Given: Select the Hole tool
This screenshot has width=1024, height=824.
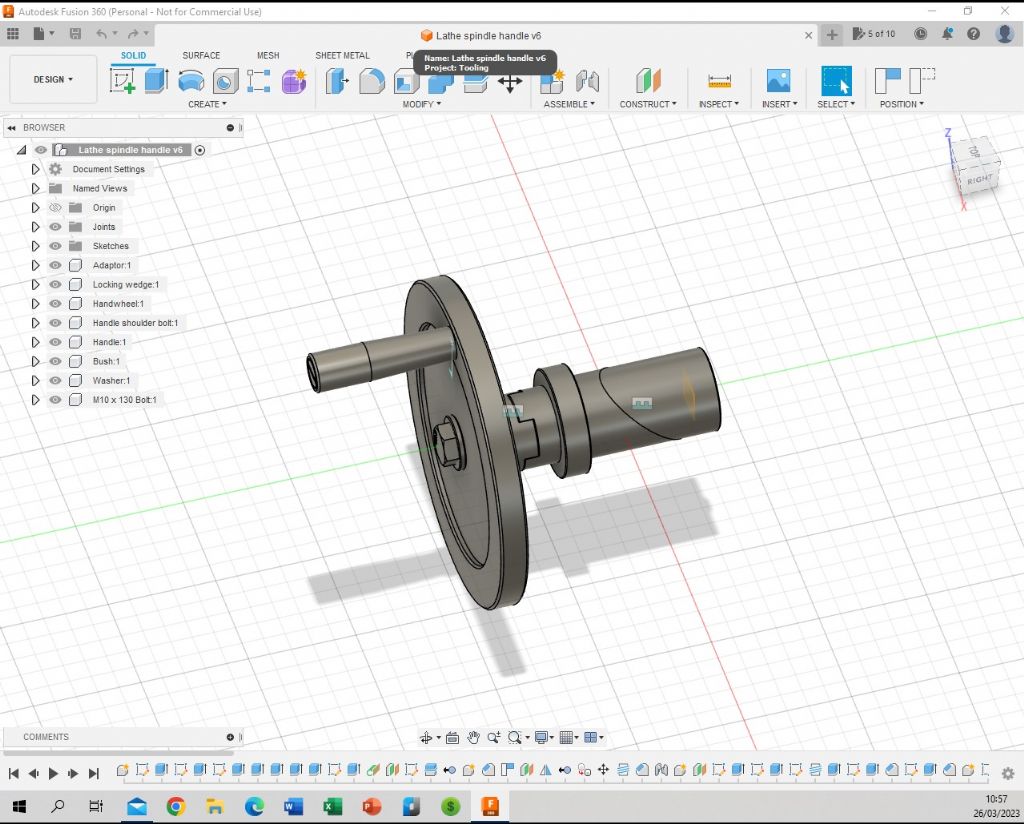Looking at the screenshot, I should pos(225,81).
